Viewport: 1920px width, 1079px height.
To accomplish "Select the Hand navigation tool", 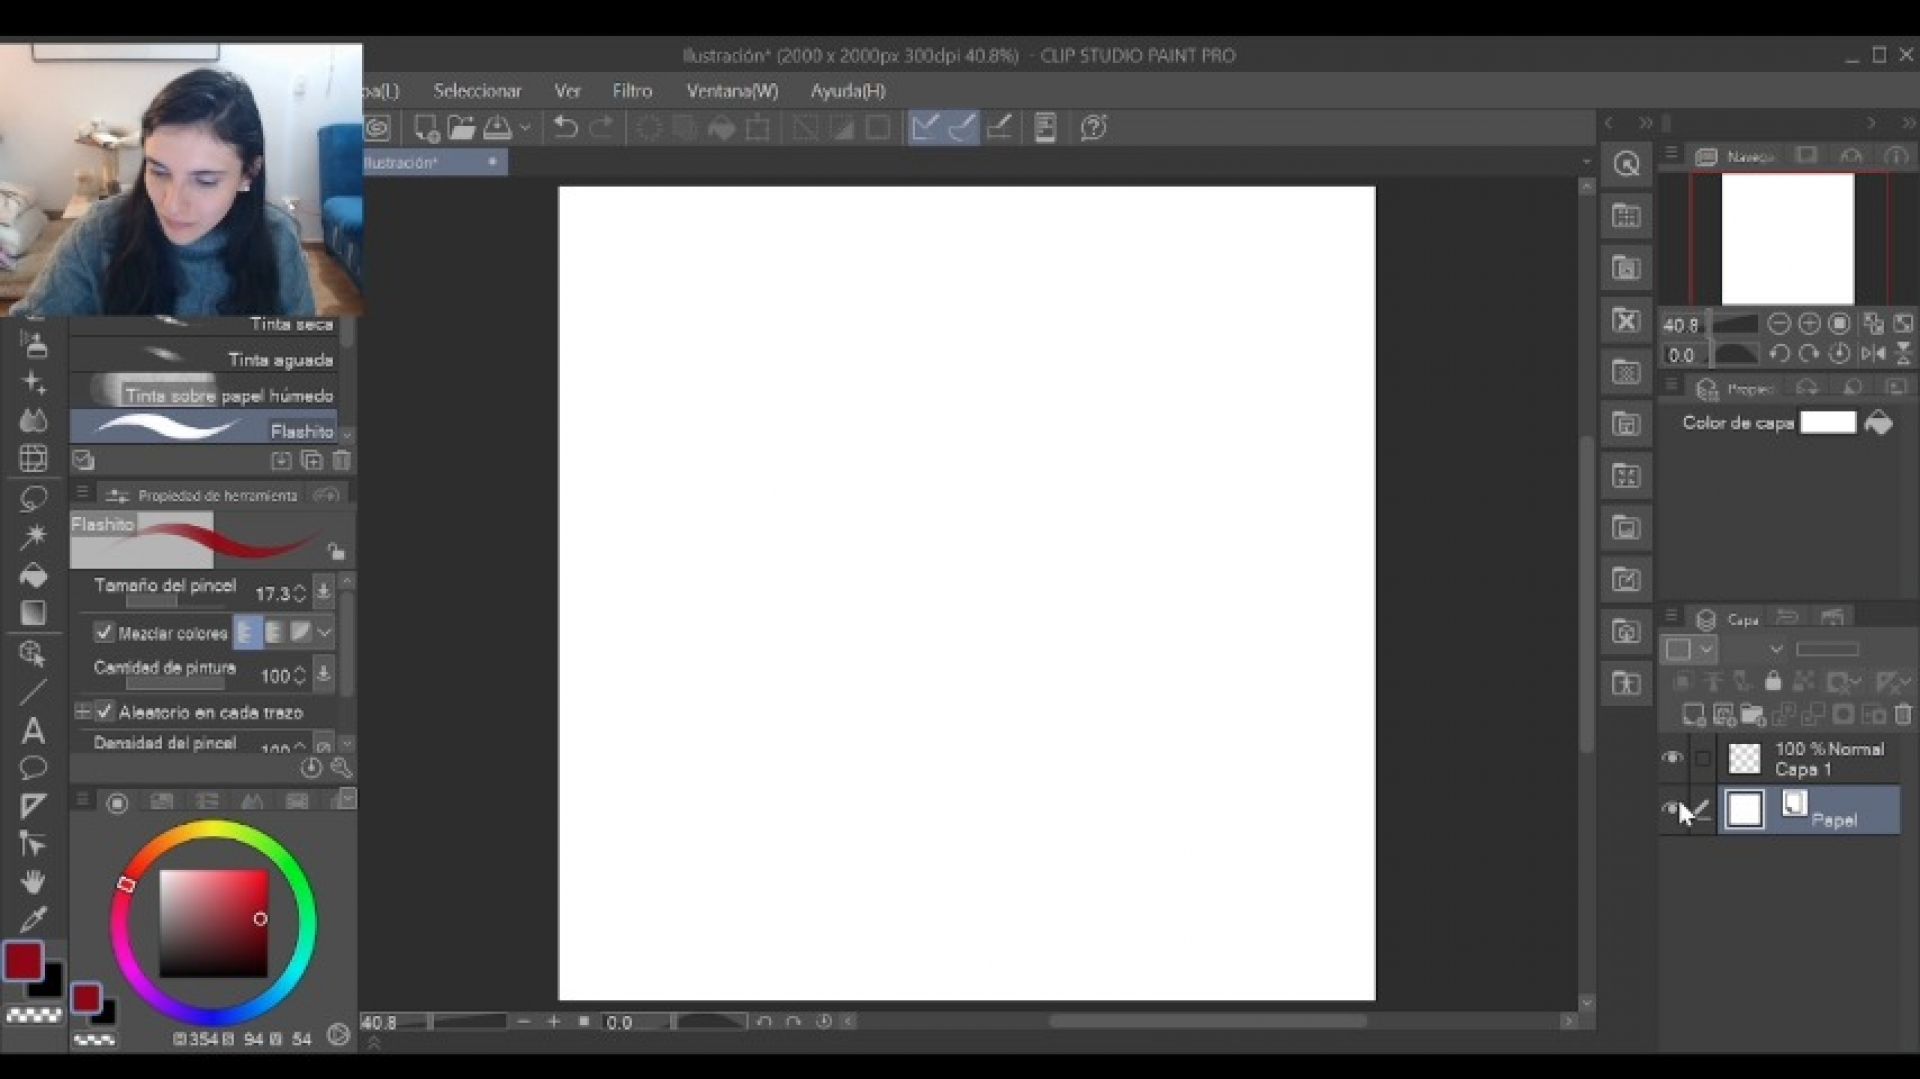I will pyautogui.click(x=33, y=882).
